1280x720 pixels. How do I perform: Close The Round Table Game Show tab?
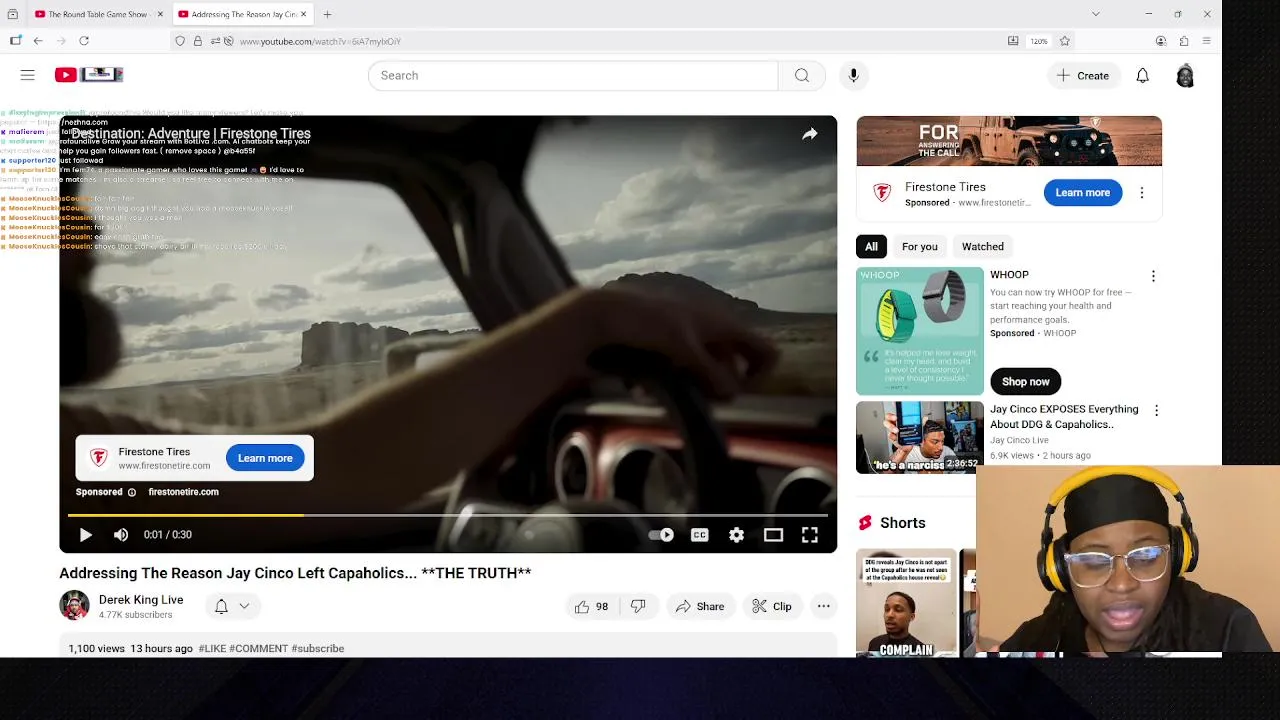coord(160,14)
